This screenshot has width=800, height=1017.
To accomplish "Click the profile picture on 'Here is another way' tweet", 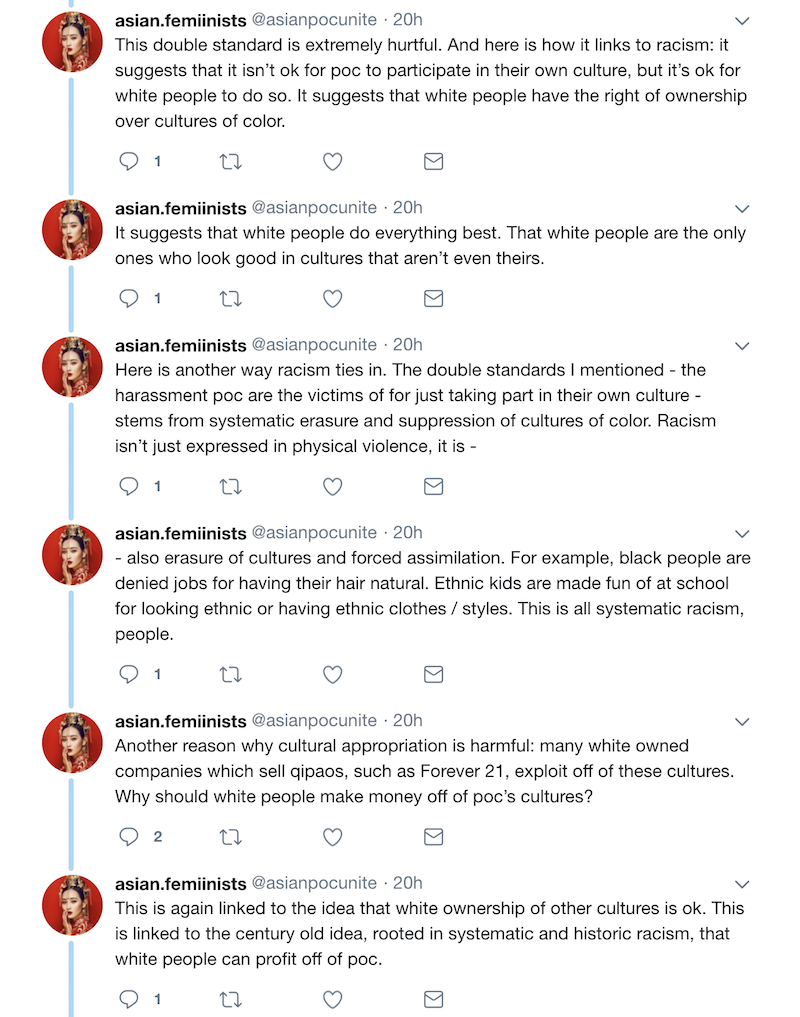I will 72,366.
